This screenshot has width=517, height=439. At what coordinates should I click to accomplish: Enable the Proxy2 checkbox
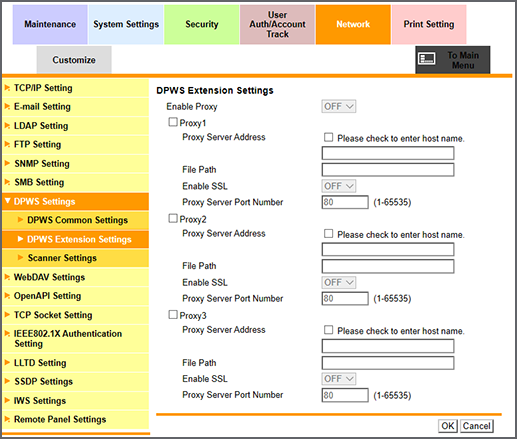click(173, 218)
